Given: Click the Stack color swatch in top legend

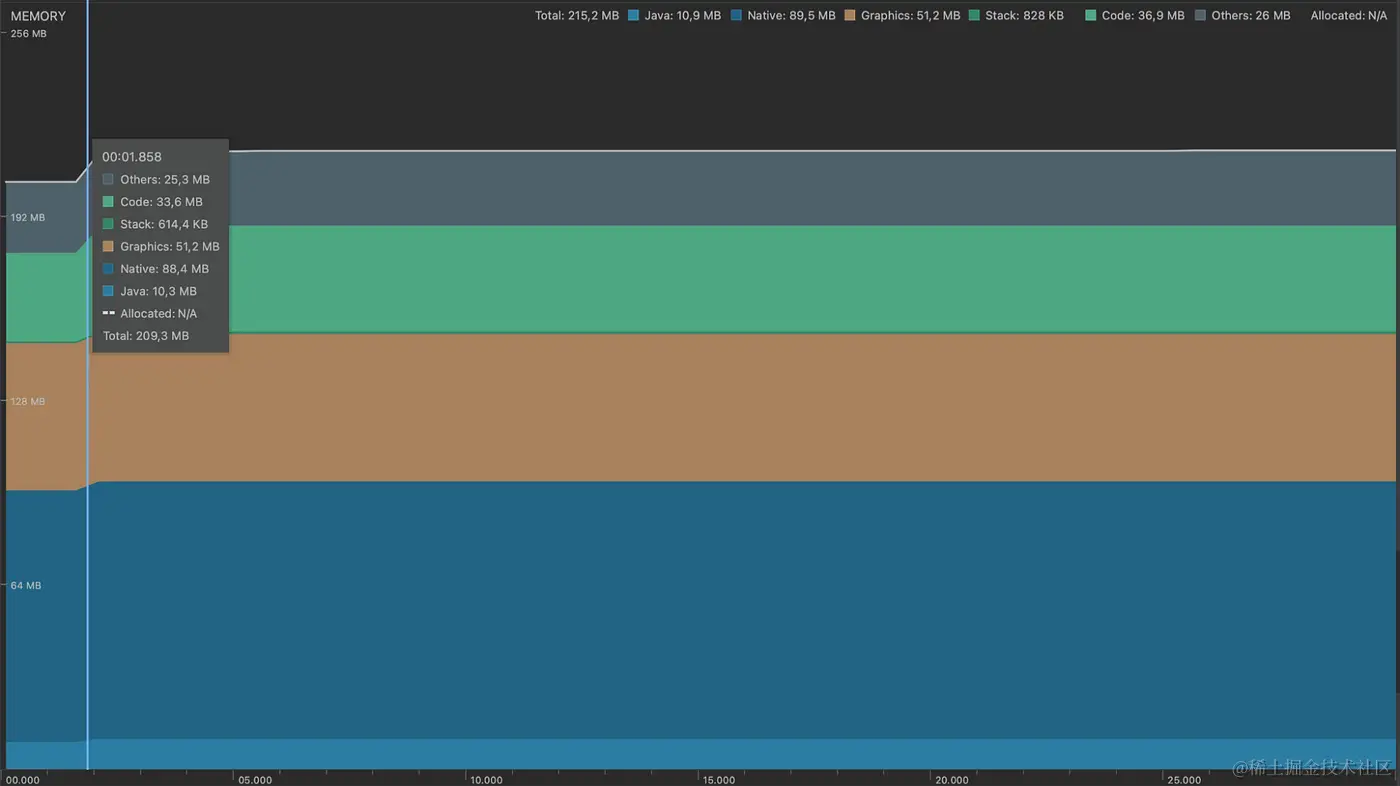Looking at the screenshot, I should coord(974,16).
